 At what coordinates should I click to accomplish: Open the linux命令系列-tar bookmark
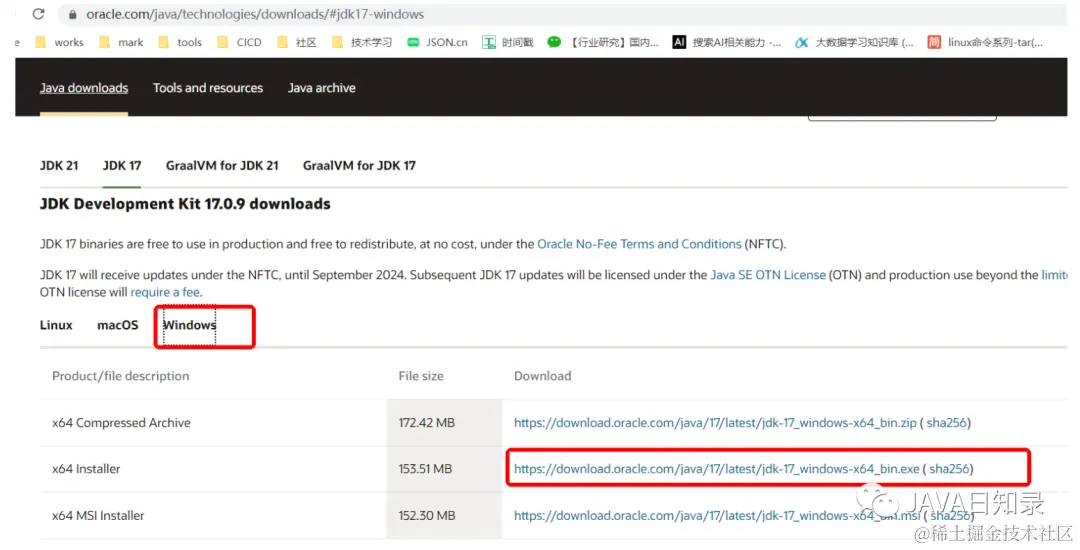[985, 43]
